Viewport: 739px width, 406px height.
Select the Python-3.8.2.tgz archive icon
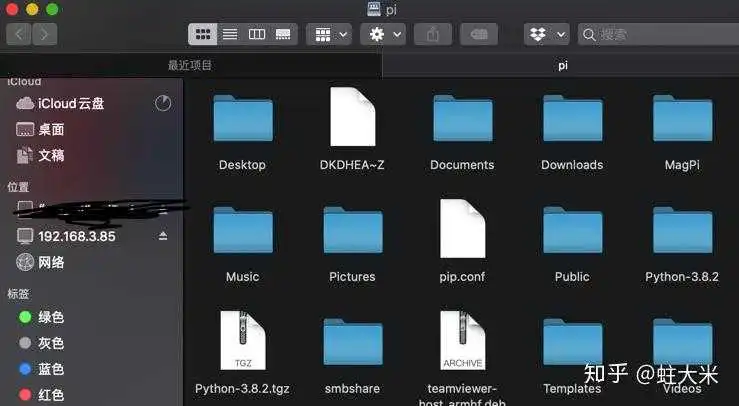click(x=243, y=340)
